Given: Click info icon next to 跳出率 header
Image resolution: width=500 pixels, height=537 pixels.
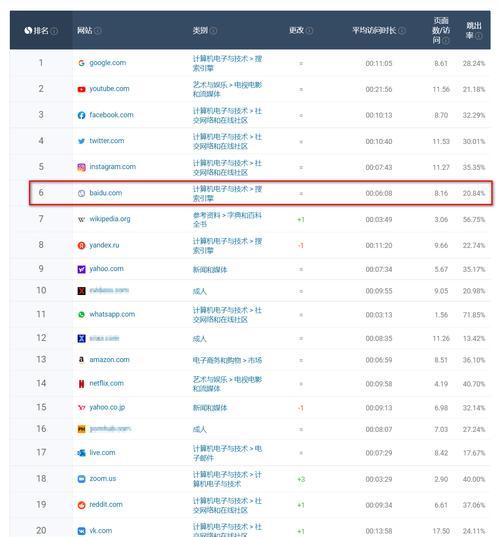Looking at the screenshot, I should tap(479, 36).
